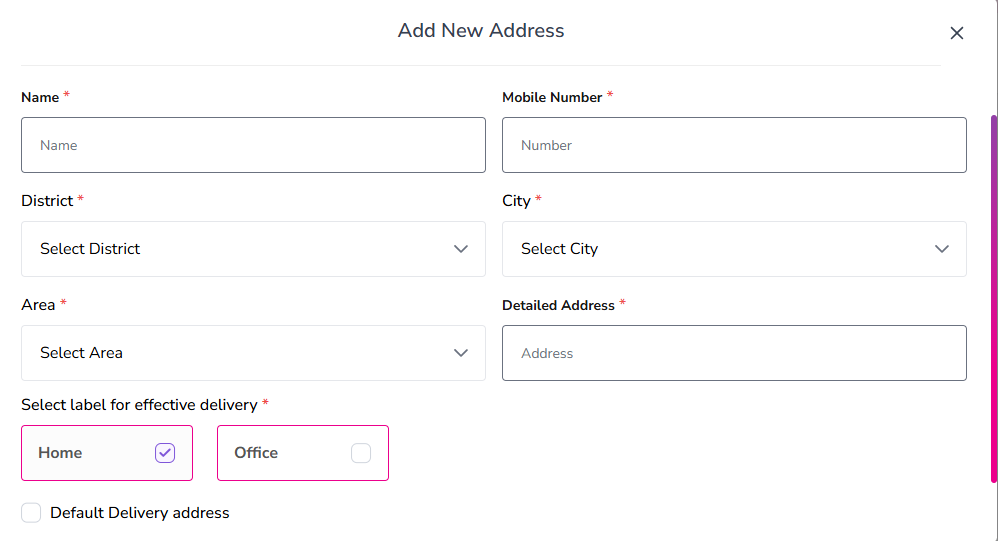Click the Default Delivery address label text
This screenshot has width=998, height=541.
(x=139, y=513)
